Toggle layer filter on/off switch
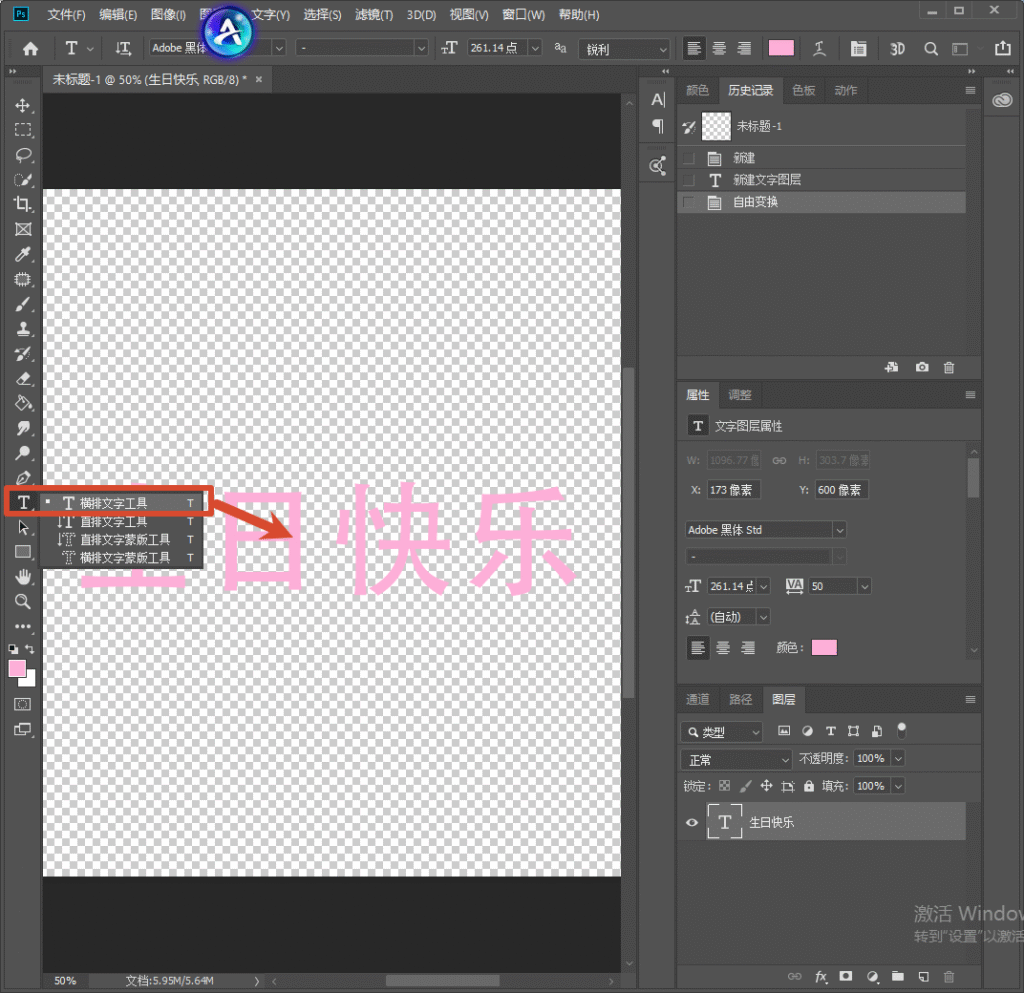Screen dimensions: 1024x993 point(901,730)
